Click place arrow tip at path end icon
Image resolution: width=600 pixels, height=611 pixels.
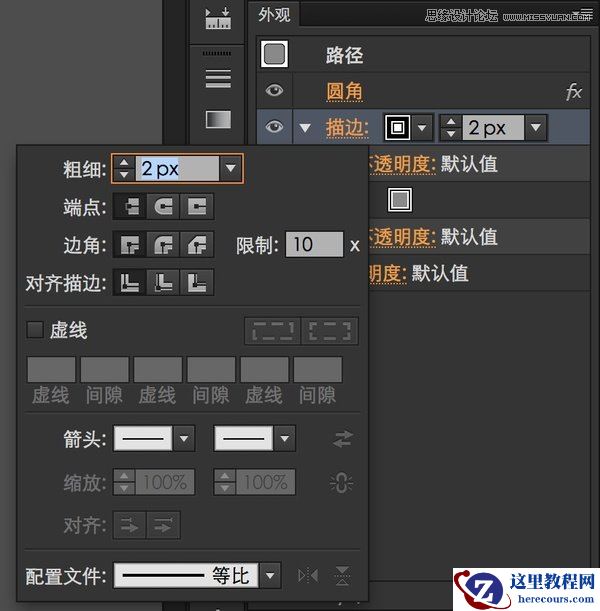tap(163, 526)
